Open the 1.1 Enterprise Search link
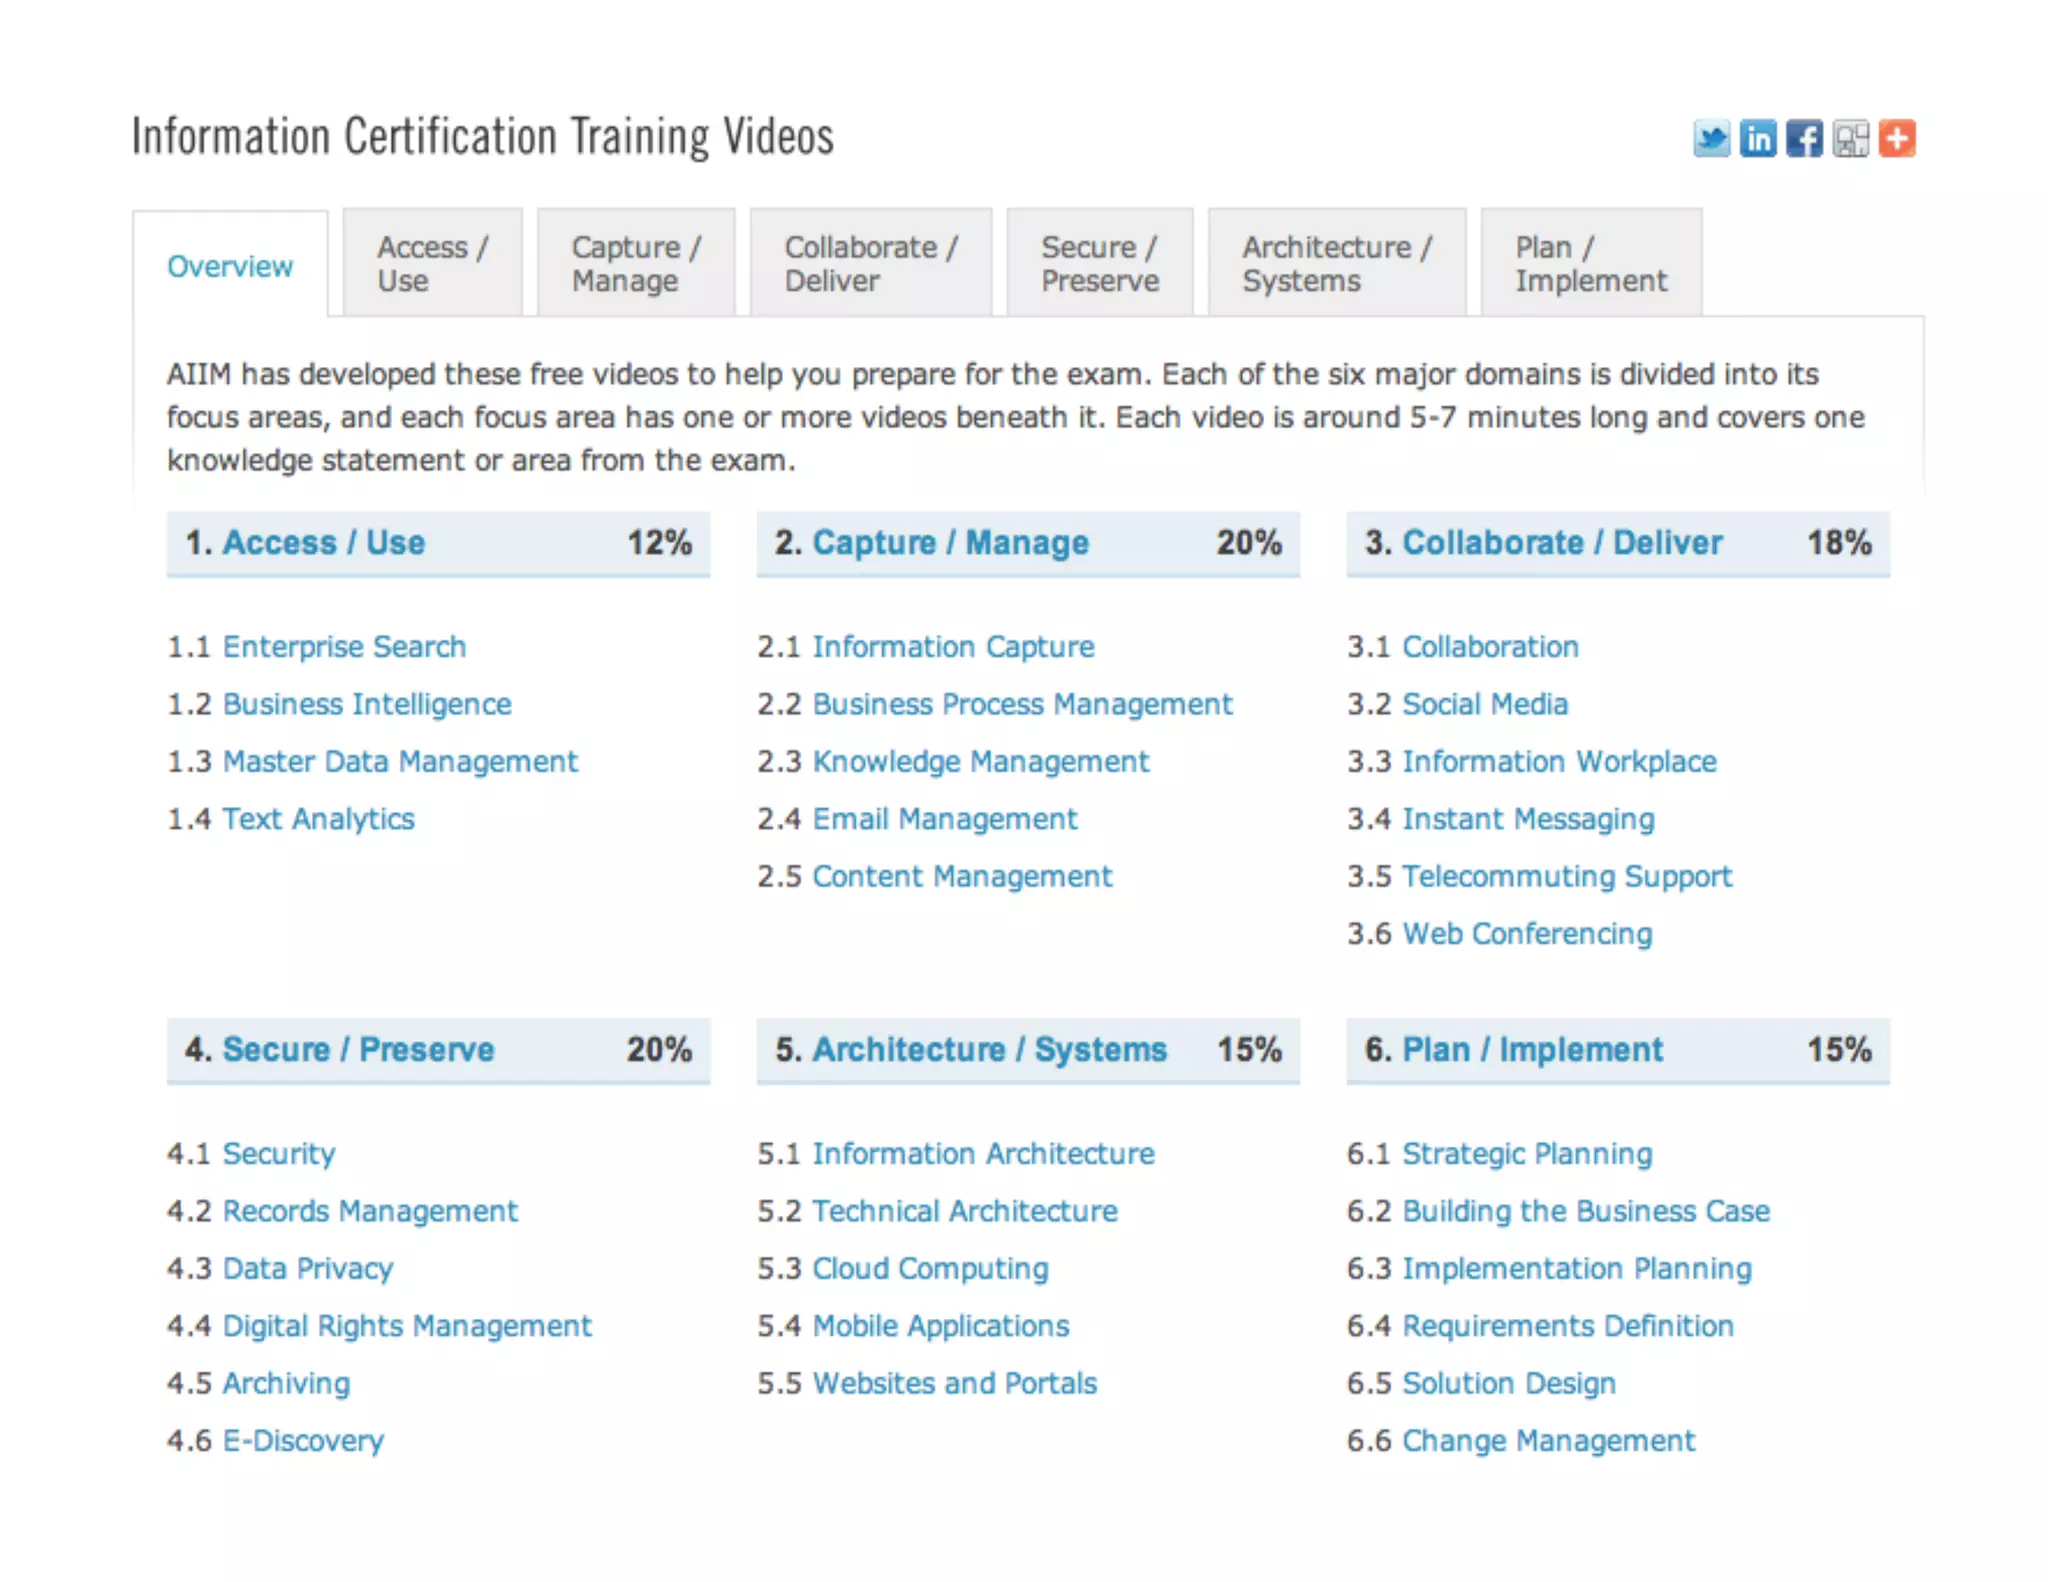 point(344,647)
